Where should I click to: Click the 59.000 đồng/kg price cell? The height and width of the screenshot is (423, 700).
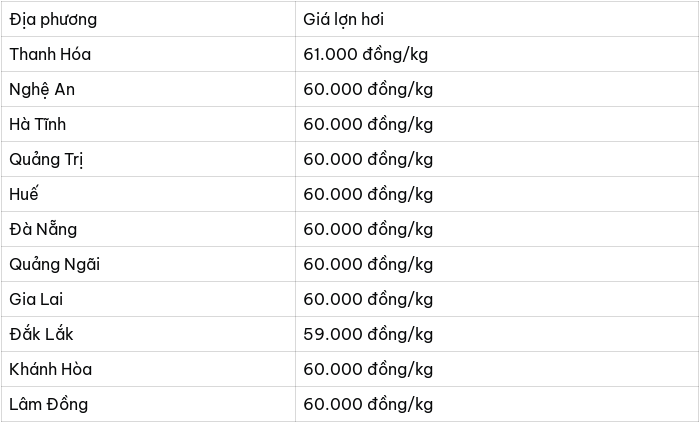497,334
